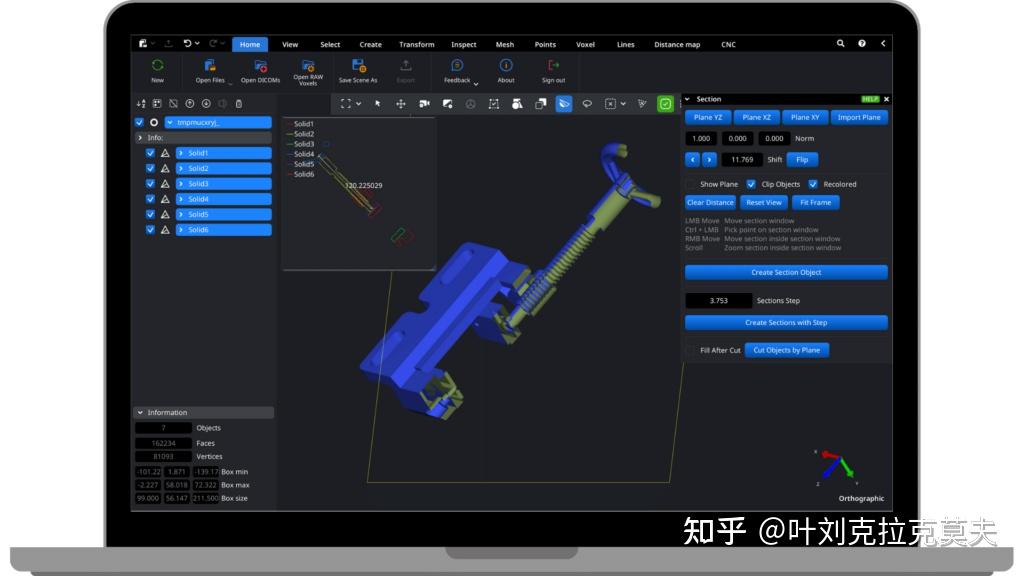Click the camera view icon
The height and width of the screenshot is (576, 1024).
424,104
